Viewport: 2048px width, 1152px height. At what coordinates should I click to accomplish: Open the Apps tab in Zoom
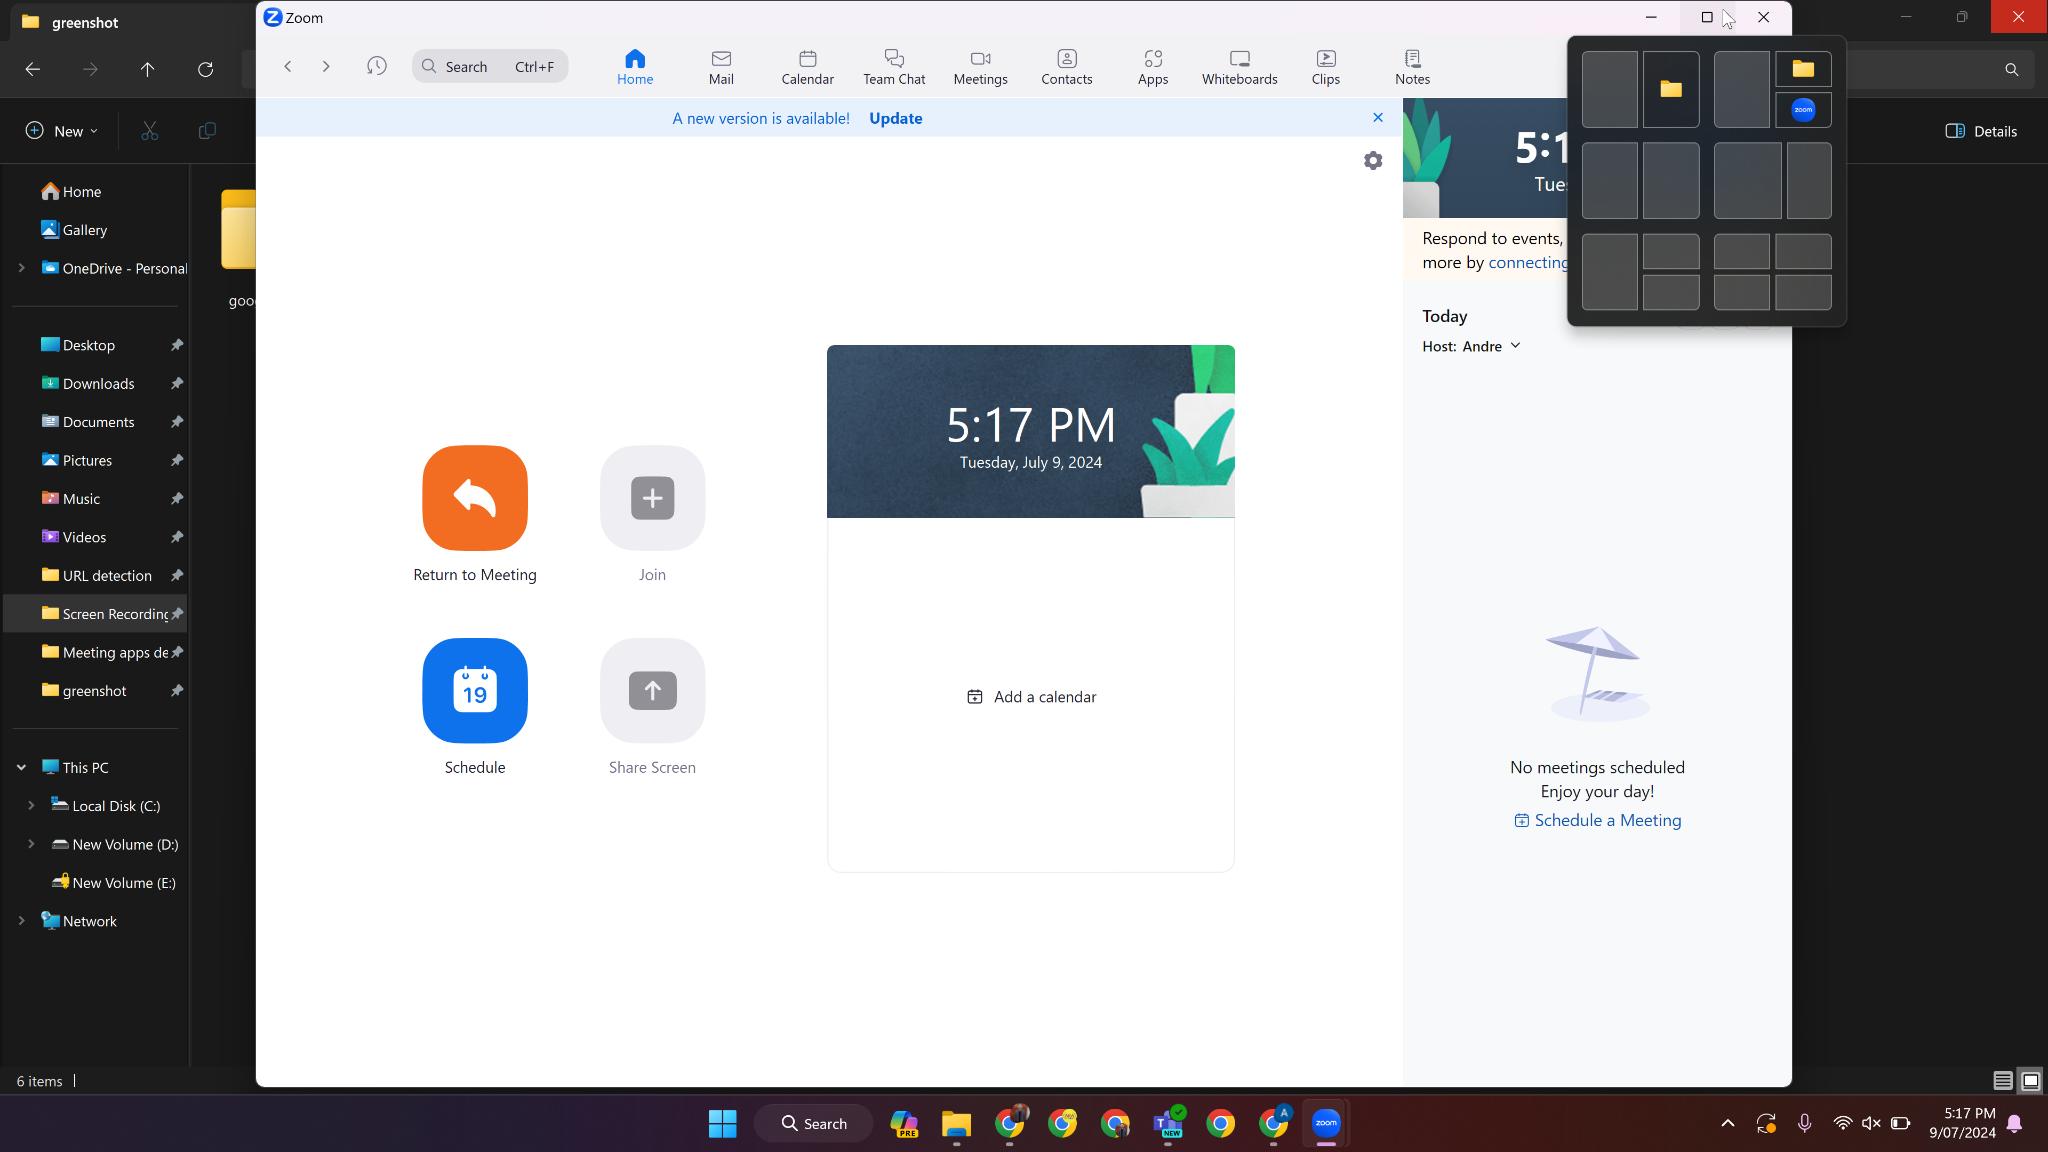[1153, 67]
